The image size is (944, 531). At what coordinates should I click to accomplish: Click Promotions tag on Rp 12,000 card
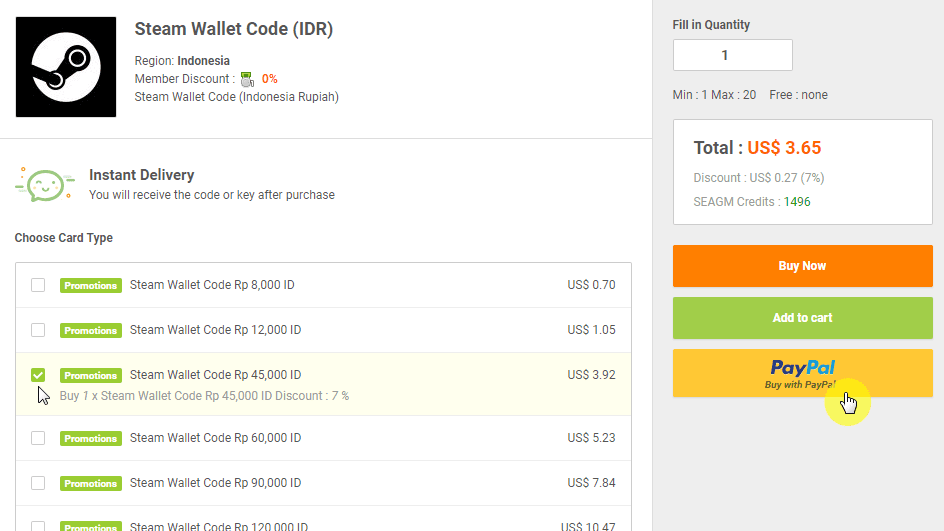91,331
